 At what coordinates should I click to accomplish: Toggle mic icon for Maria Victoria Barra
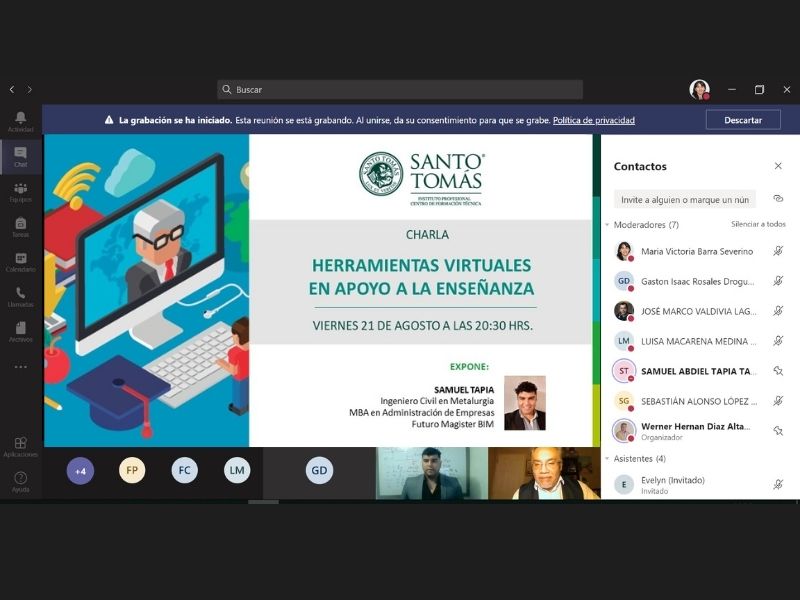click(778, 251)
